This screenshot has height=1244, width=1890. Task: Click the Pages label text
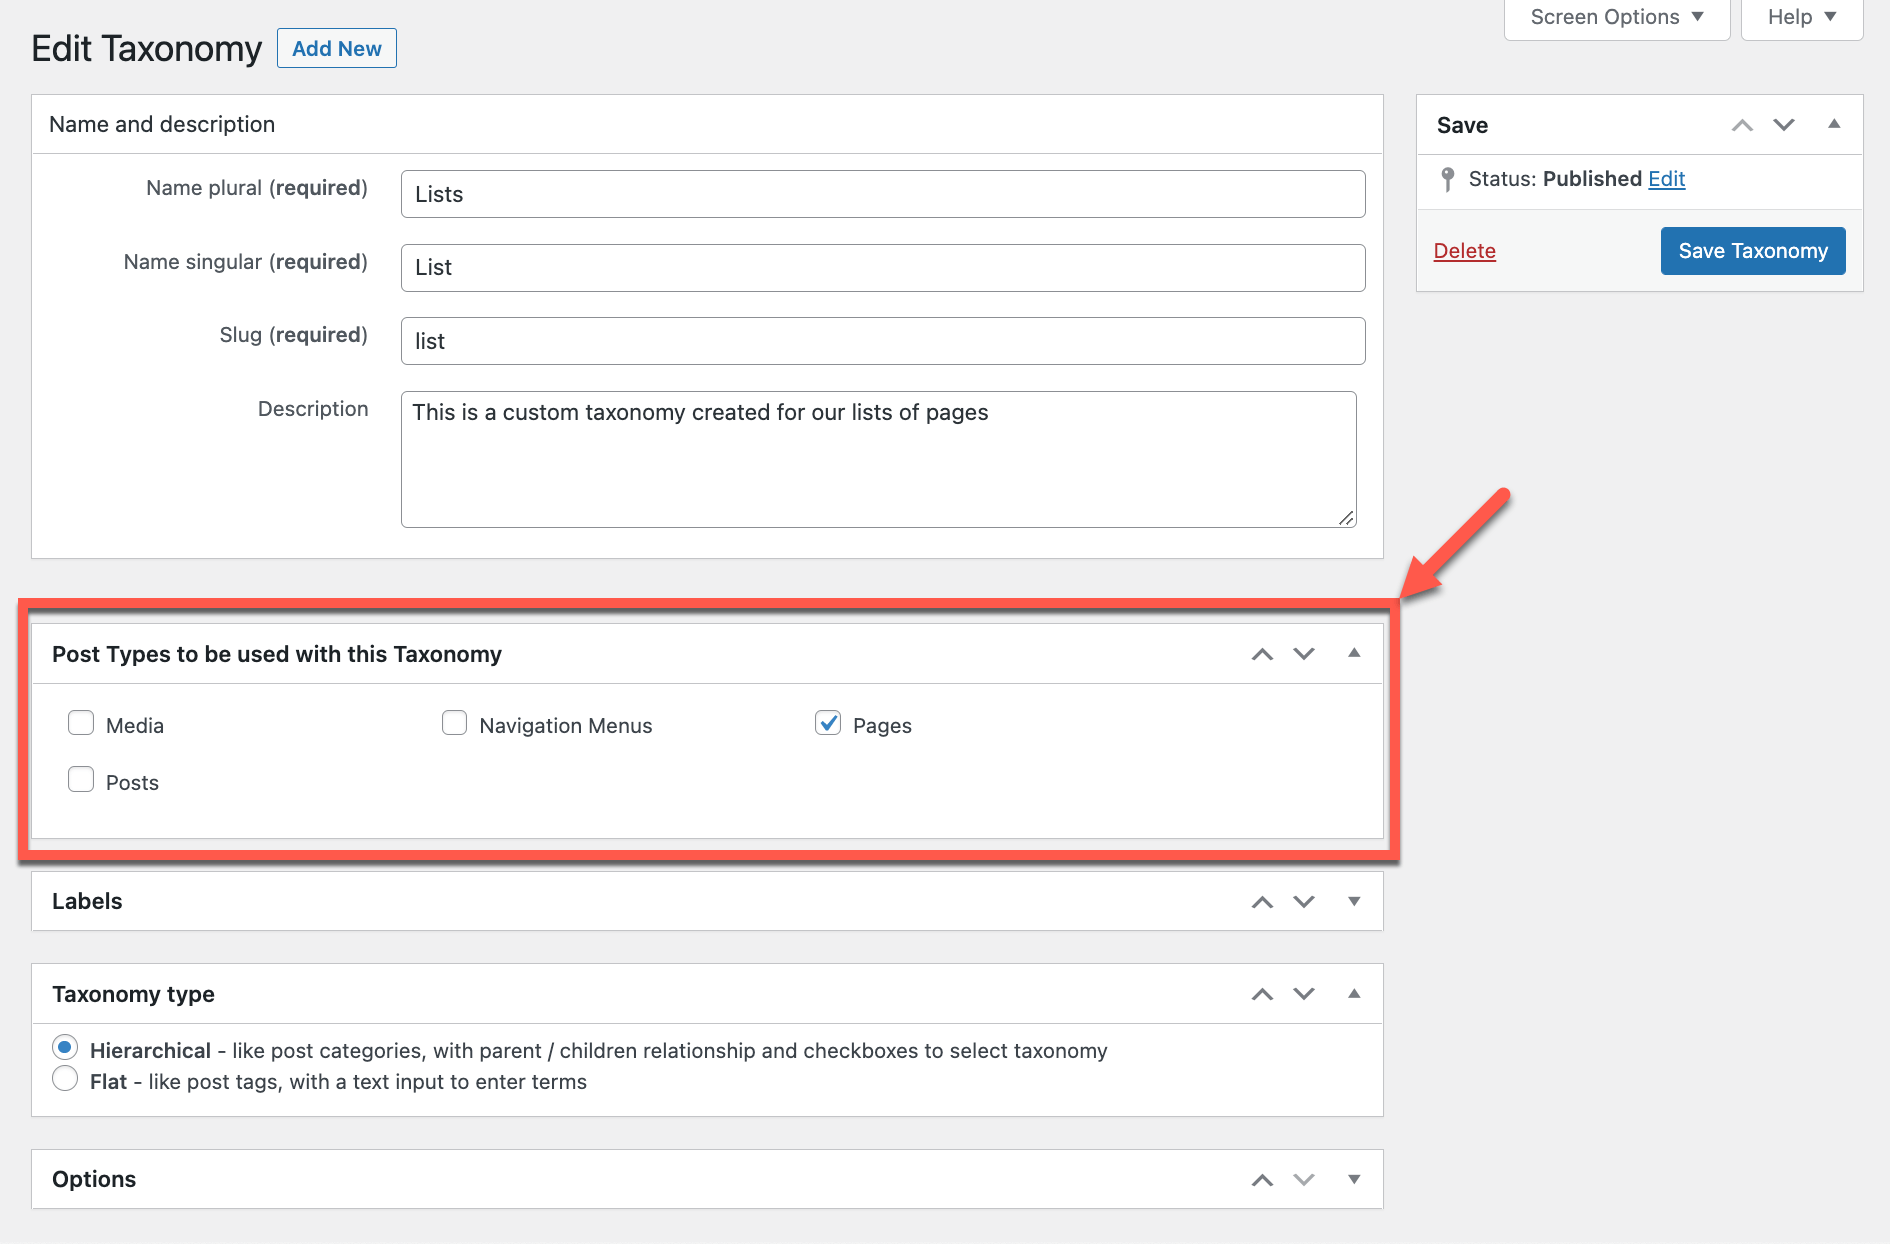pyautogui.click(x=882, y=725)
